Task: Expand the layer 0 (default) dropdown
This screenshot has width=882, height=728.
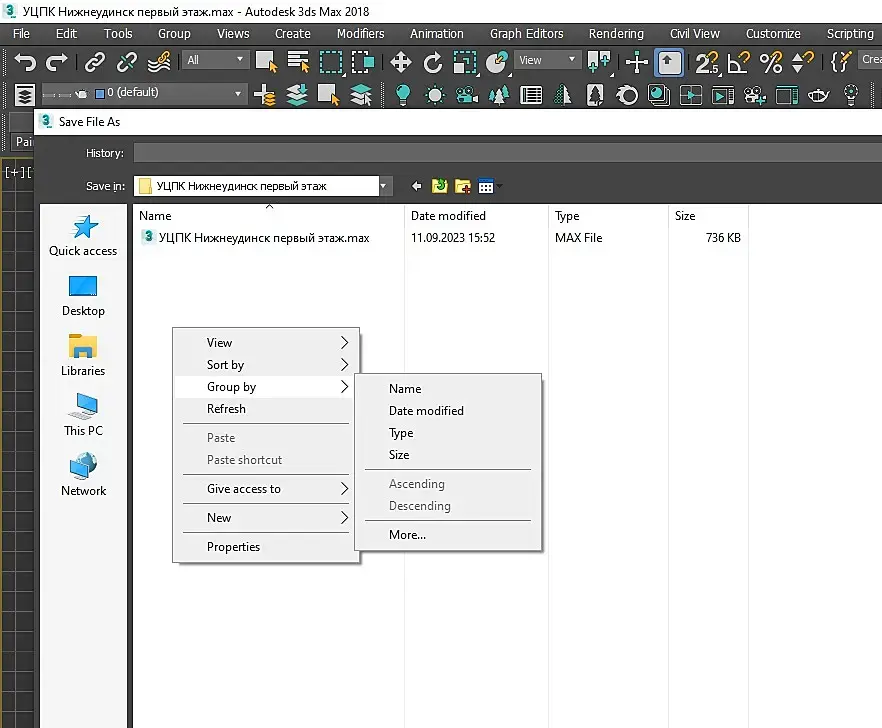Action: coord(238,93)
